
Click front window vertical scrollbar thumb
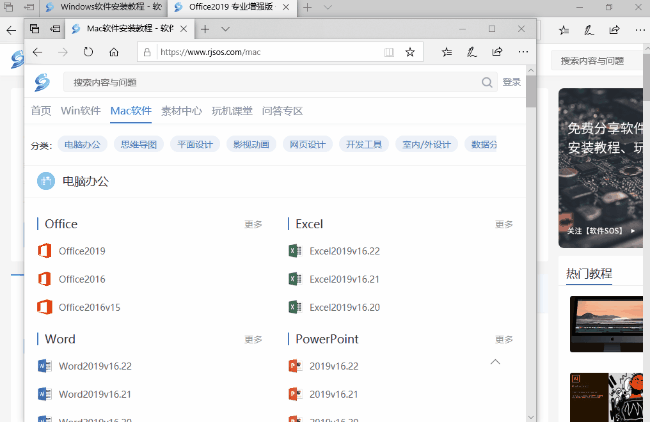[531, 91]
